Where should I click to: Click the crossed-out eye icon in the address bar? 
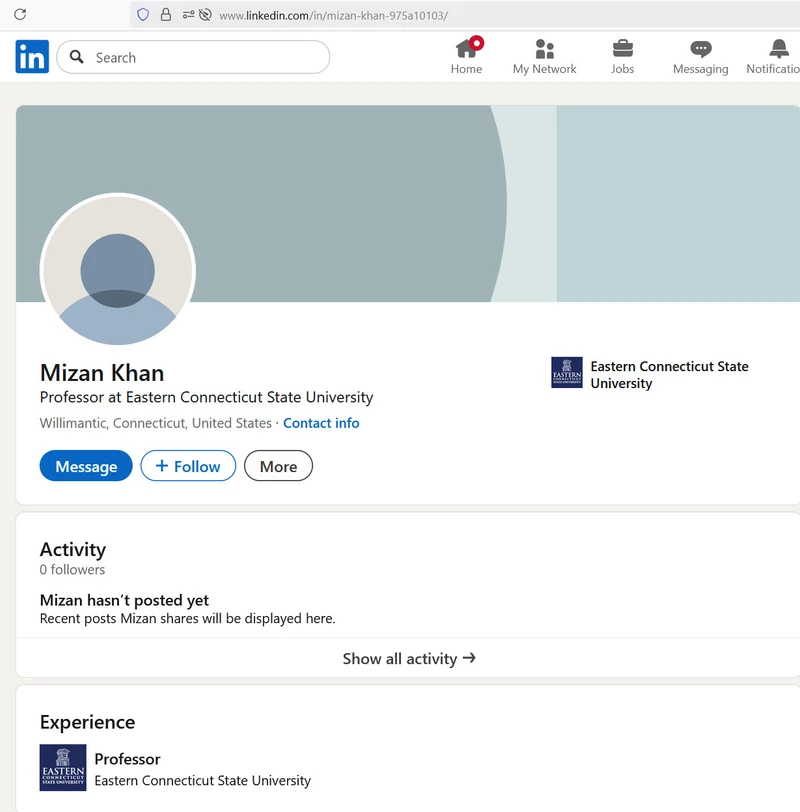click(x=205, y=14)
